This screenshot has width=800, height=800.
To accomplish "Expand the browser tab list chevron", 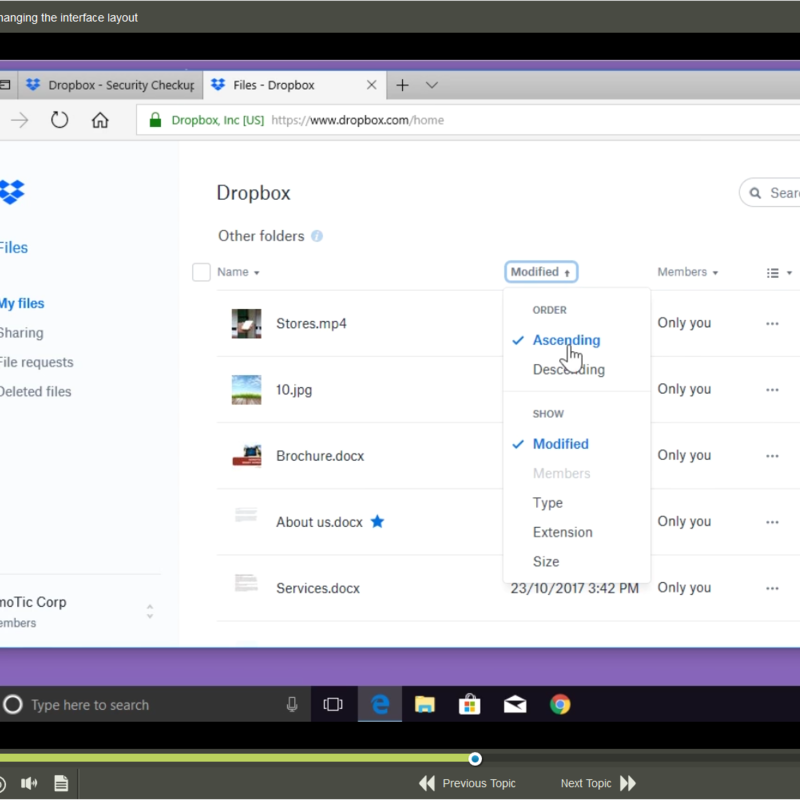I will click(432, 85).
